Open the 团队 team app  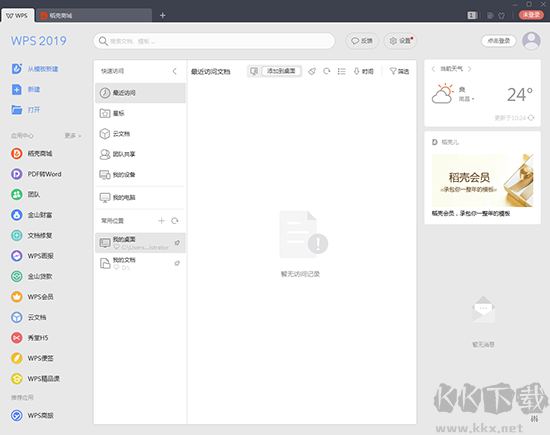pyautogui.click(x=25, y=194)
